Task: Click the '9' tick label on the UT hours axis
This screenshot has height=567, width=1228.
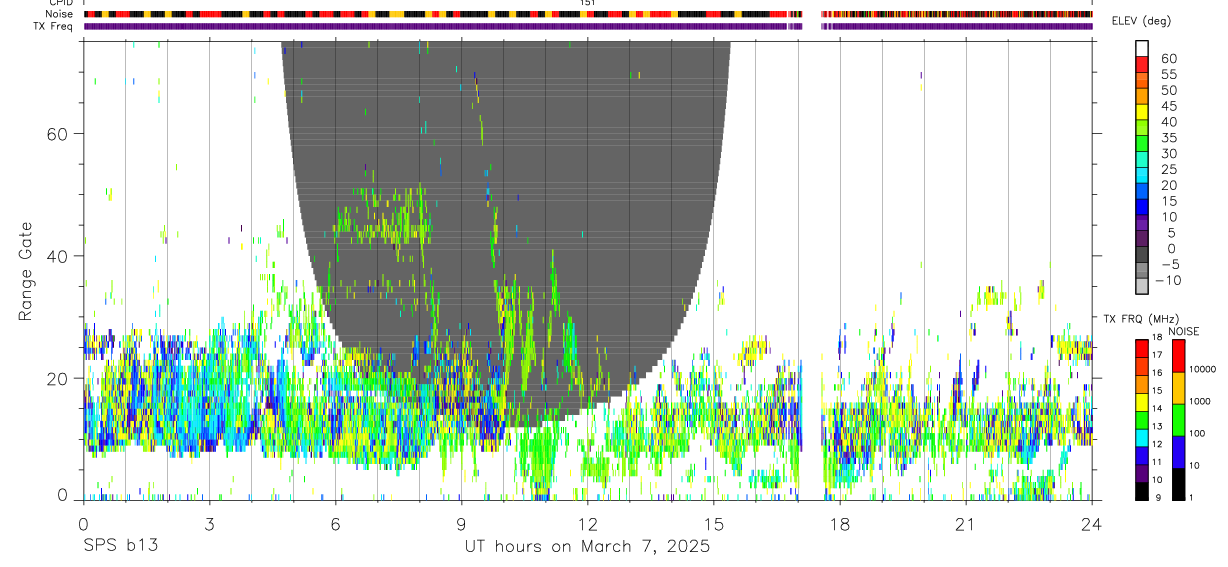Action: tap(461, 523)
